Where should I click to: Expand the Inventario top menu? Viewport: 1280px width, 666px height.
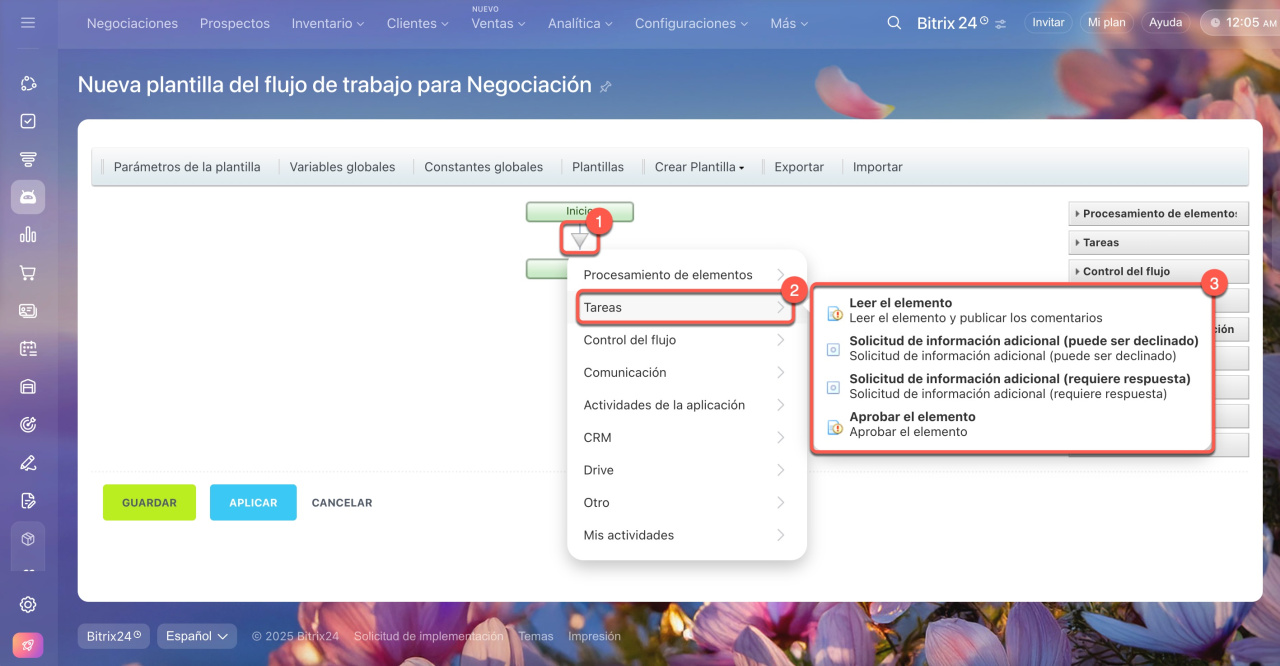[328, 23]
